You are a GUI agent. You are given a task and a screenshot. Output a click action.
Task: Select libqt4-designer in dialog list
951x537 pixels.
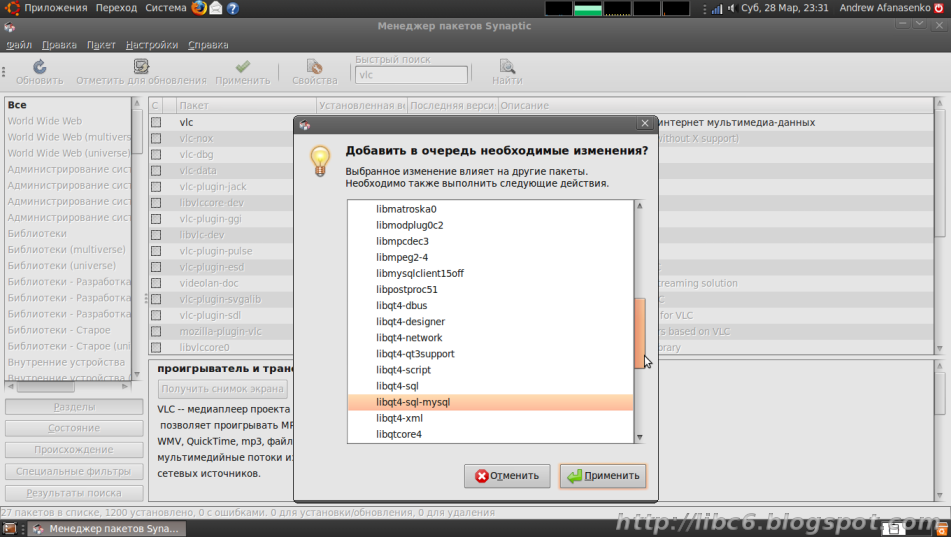(490, 322)
